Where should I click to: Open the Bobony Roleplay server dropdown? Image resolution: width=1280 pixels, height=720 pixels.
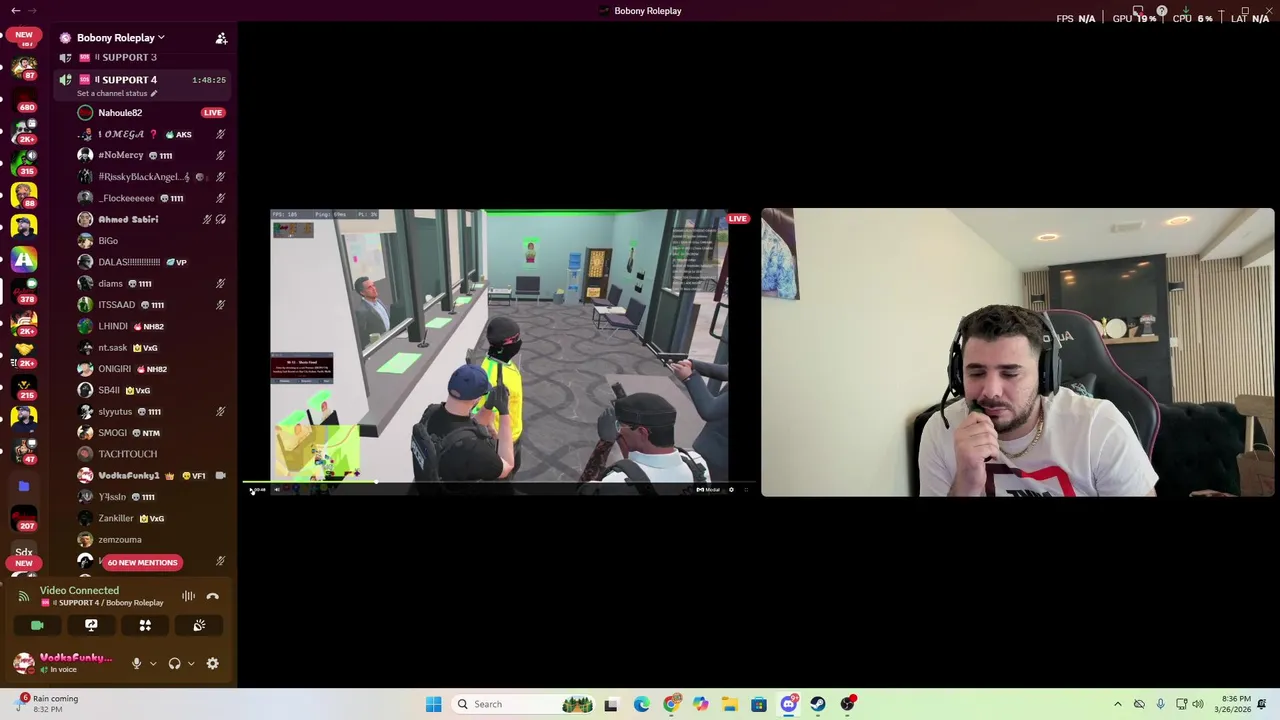(x=120, y=38)
